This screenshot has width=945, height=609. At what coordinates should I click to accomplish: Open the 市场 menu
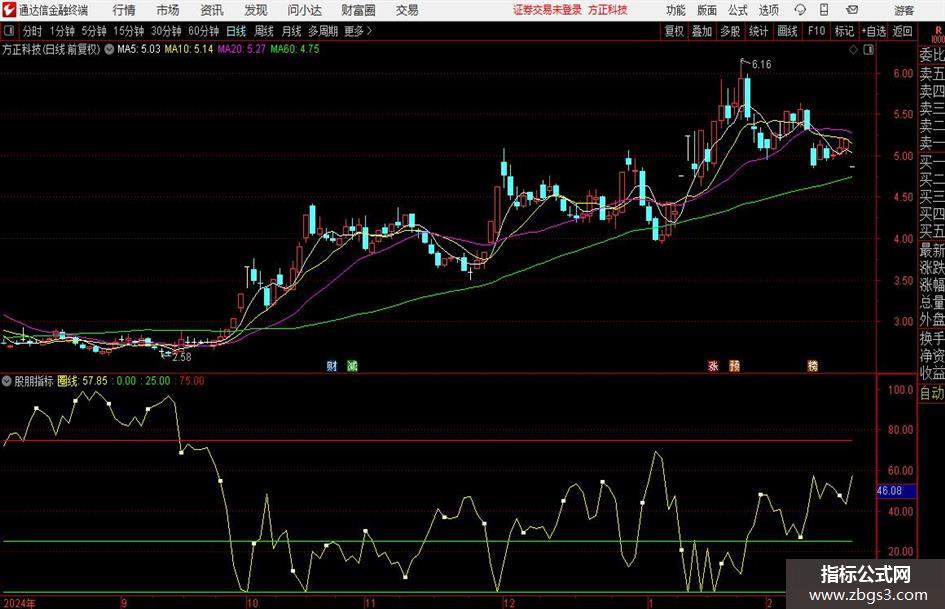pos(168,10)
